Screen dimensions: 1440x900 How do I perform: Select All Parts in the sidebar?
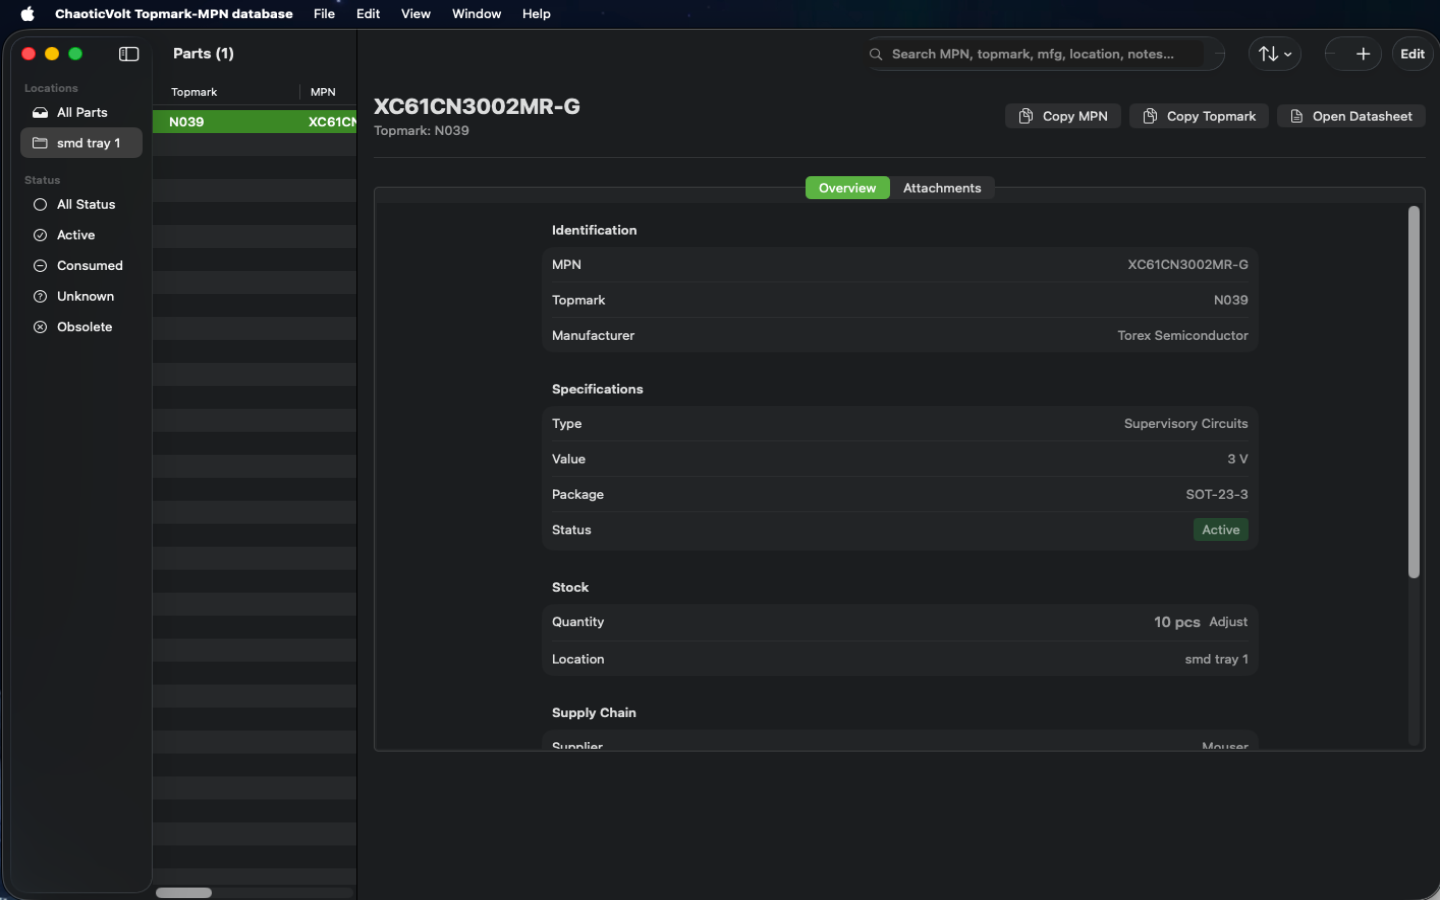(x=81, y=112)
